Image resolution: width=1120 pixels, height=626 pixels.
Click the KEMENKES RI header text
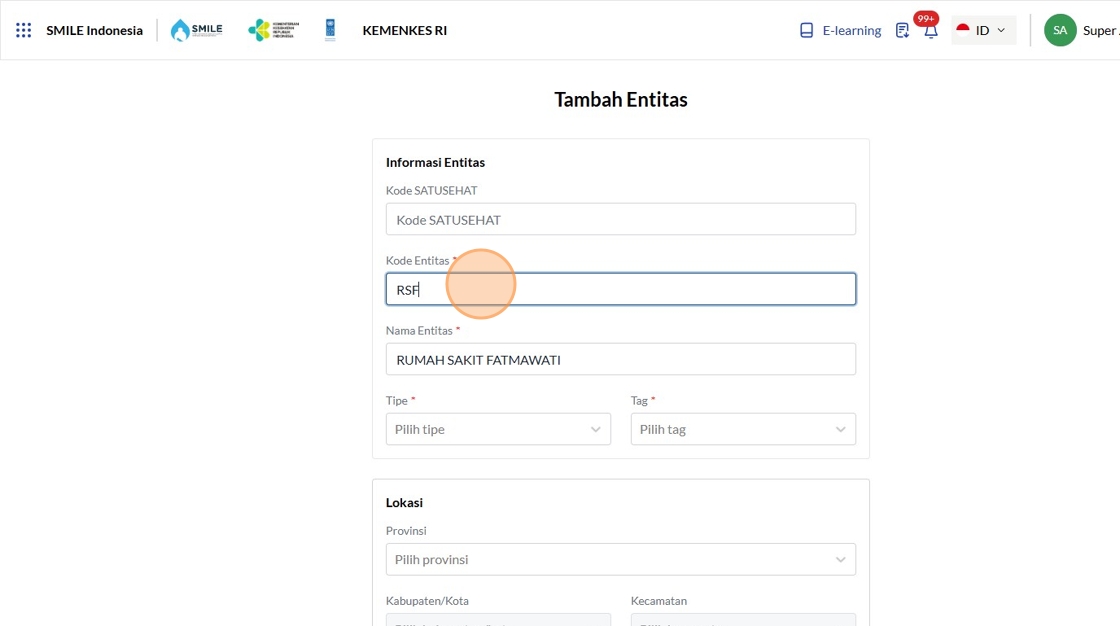point(404,30)
